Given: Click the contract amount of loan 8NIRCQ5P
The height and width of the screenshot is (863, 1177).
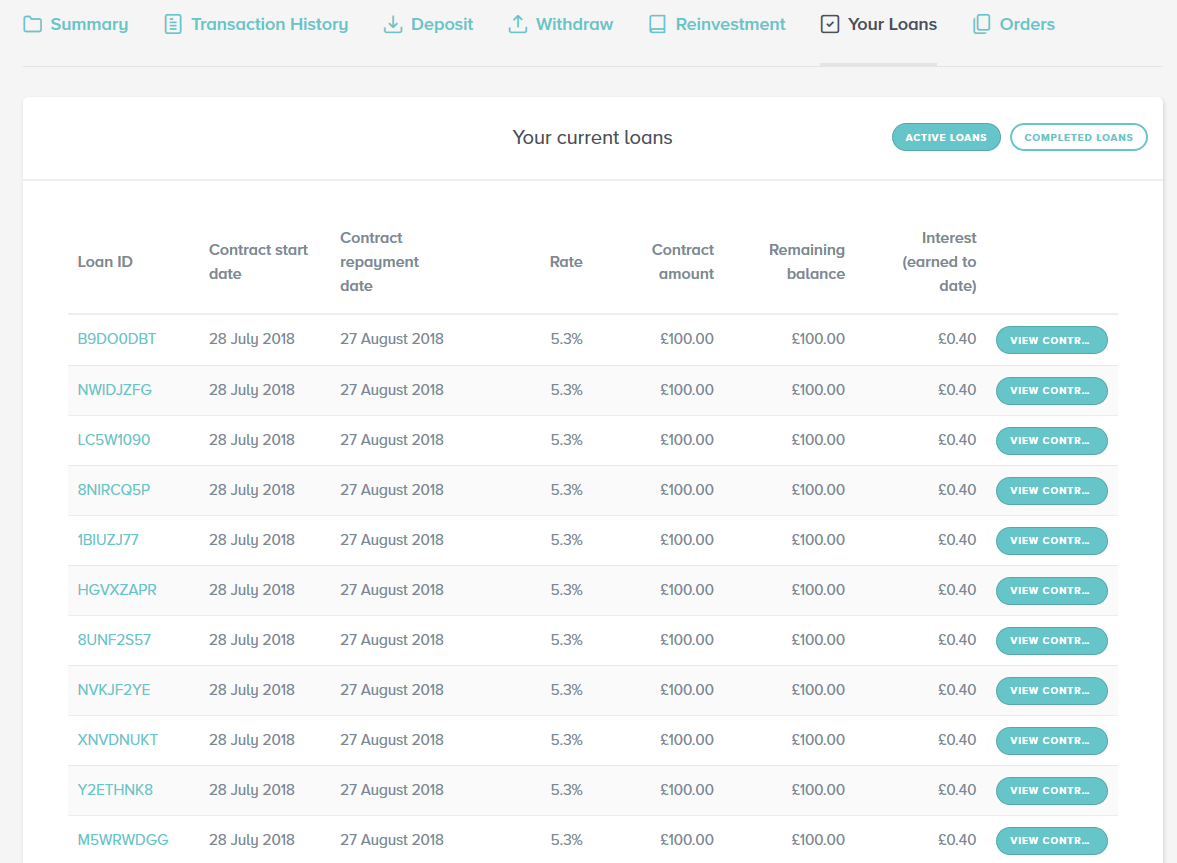Looking at the screenshot, I should pos(687,490).
